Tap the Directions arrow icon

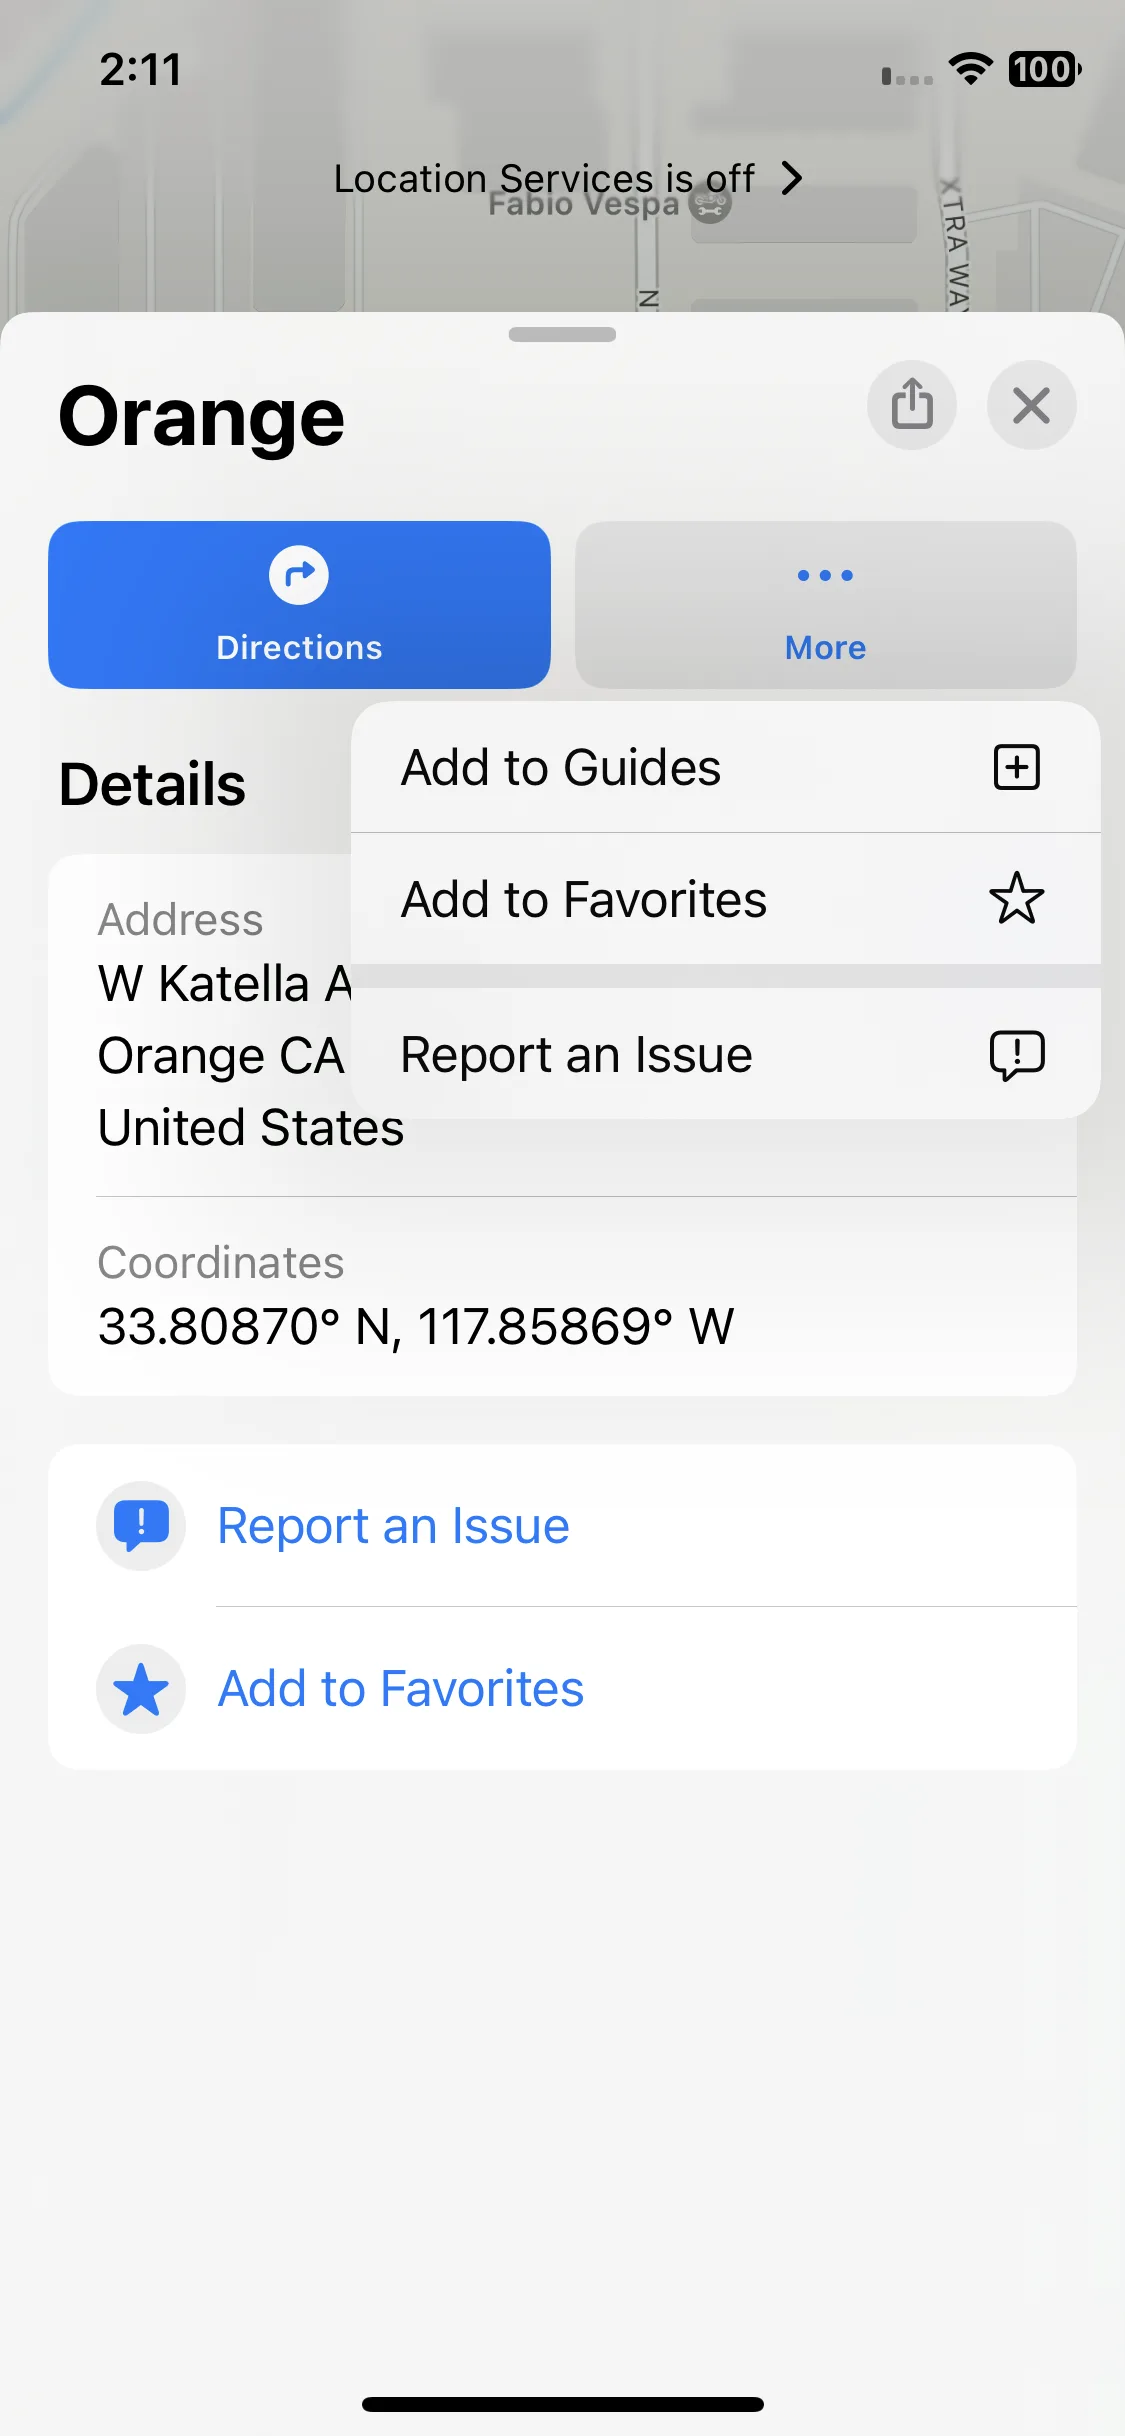[x=299, y=575]
